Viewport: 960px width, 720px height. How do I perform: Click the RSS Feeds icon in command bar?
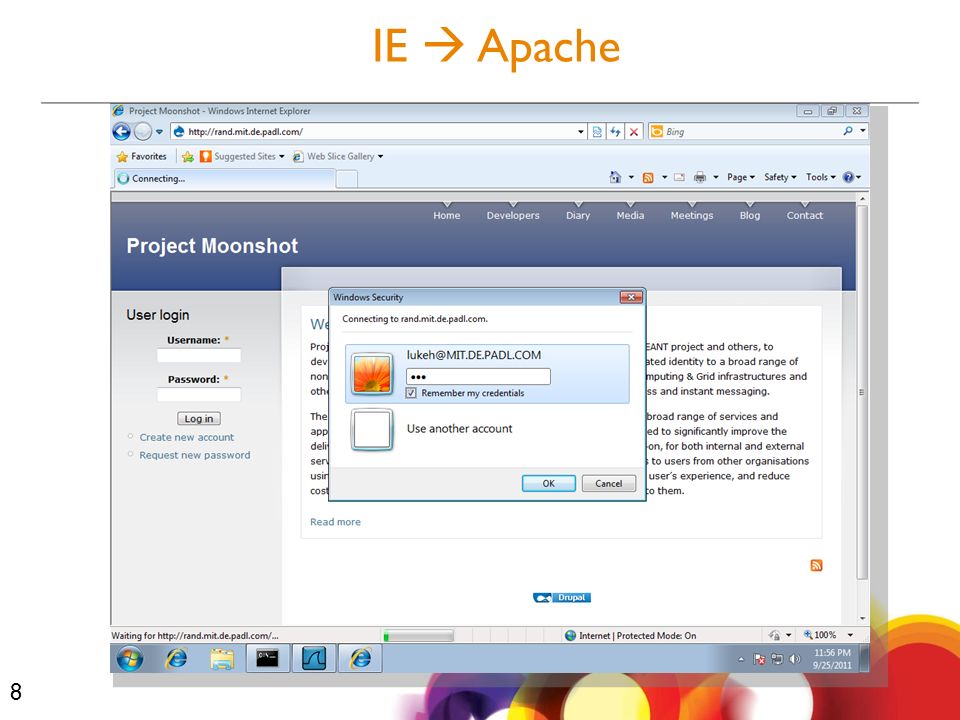[x=648, y=178]
